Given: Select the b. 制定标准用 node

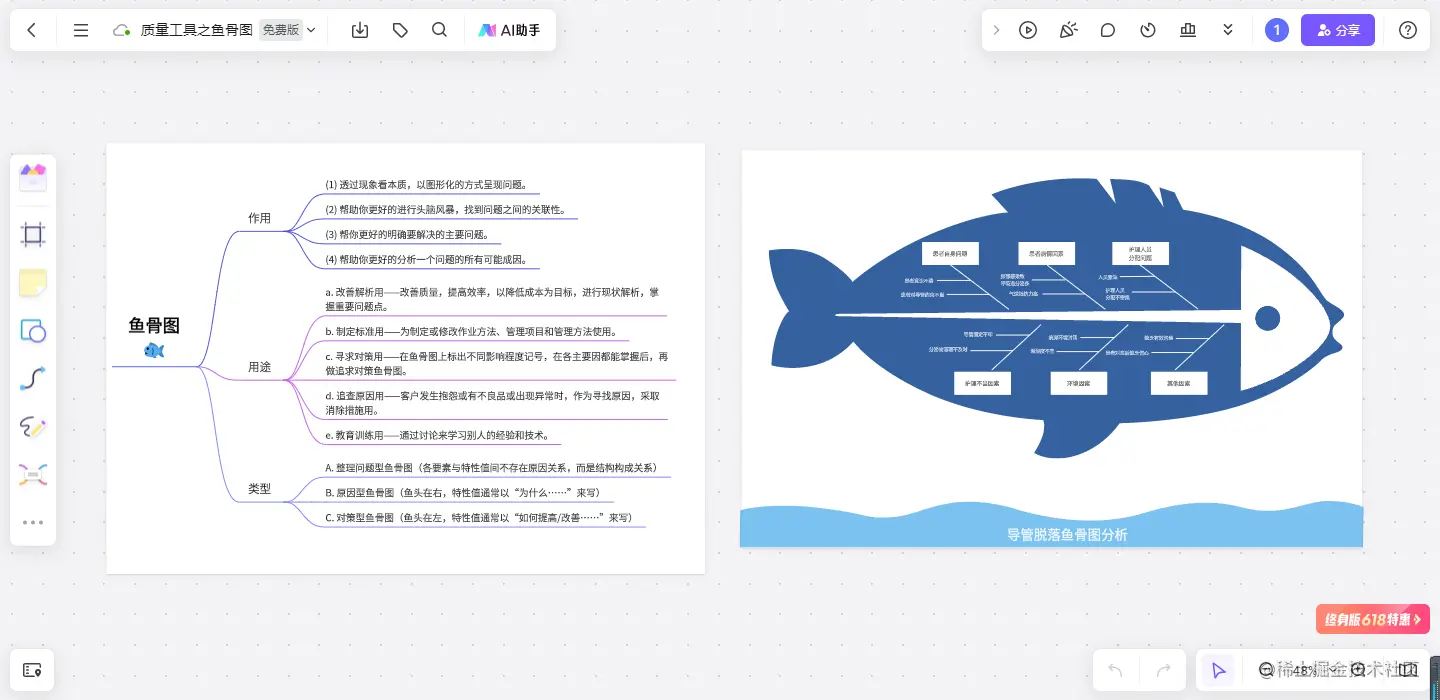Looking at the screenshot, I should pos(471,332).
